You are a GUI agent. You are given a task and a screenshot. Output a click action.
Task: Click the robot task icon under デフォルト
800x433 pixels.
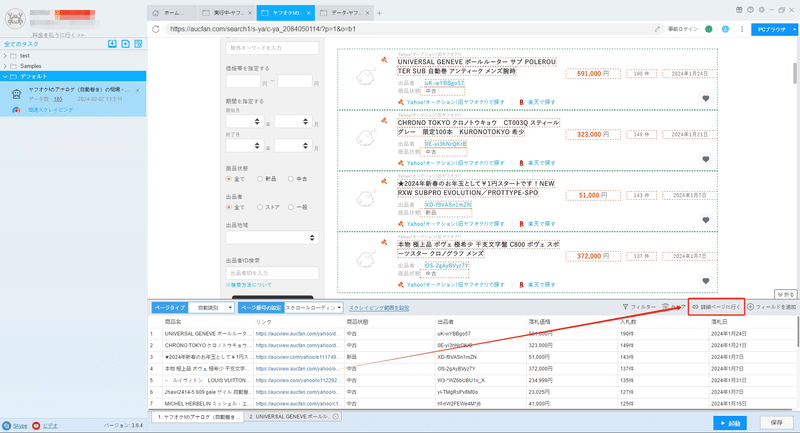pos(16,94)
